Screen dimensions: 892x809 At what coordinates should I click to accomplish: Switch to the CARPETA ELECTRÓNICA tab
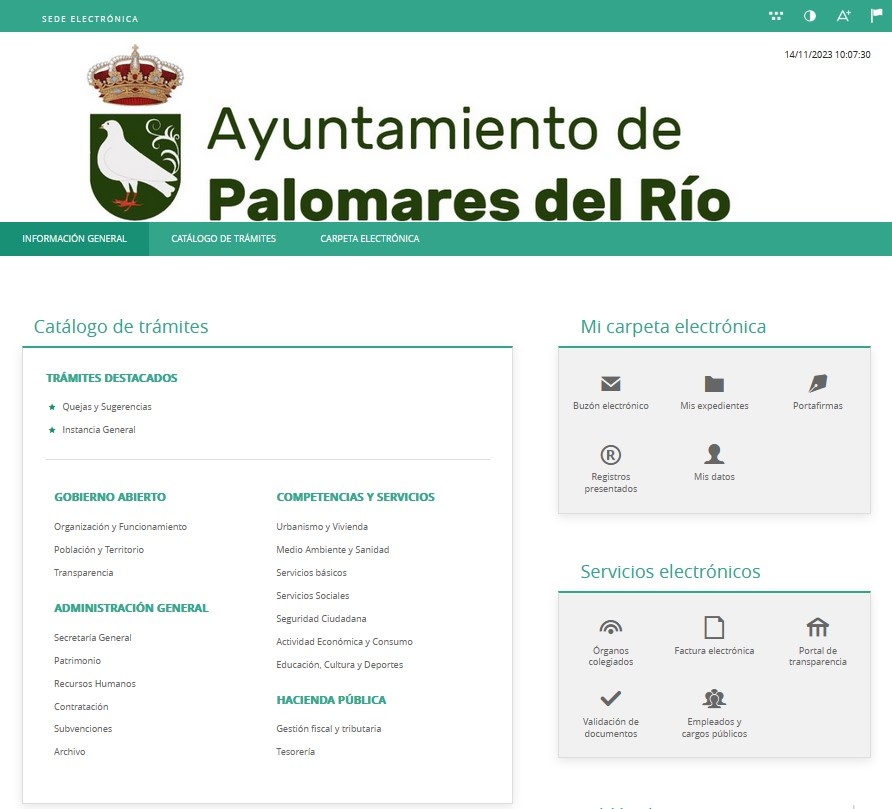coord(368,239)
